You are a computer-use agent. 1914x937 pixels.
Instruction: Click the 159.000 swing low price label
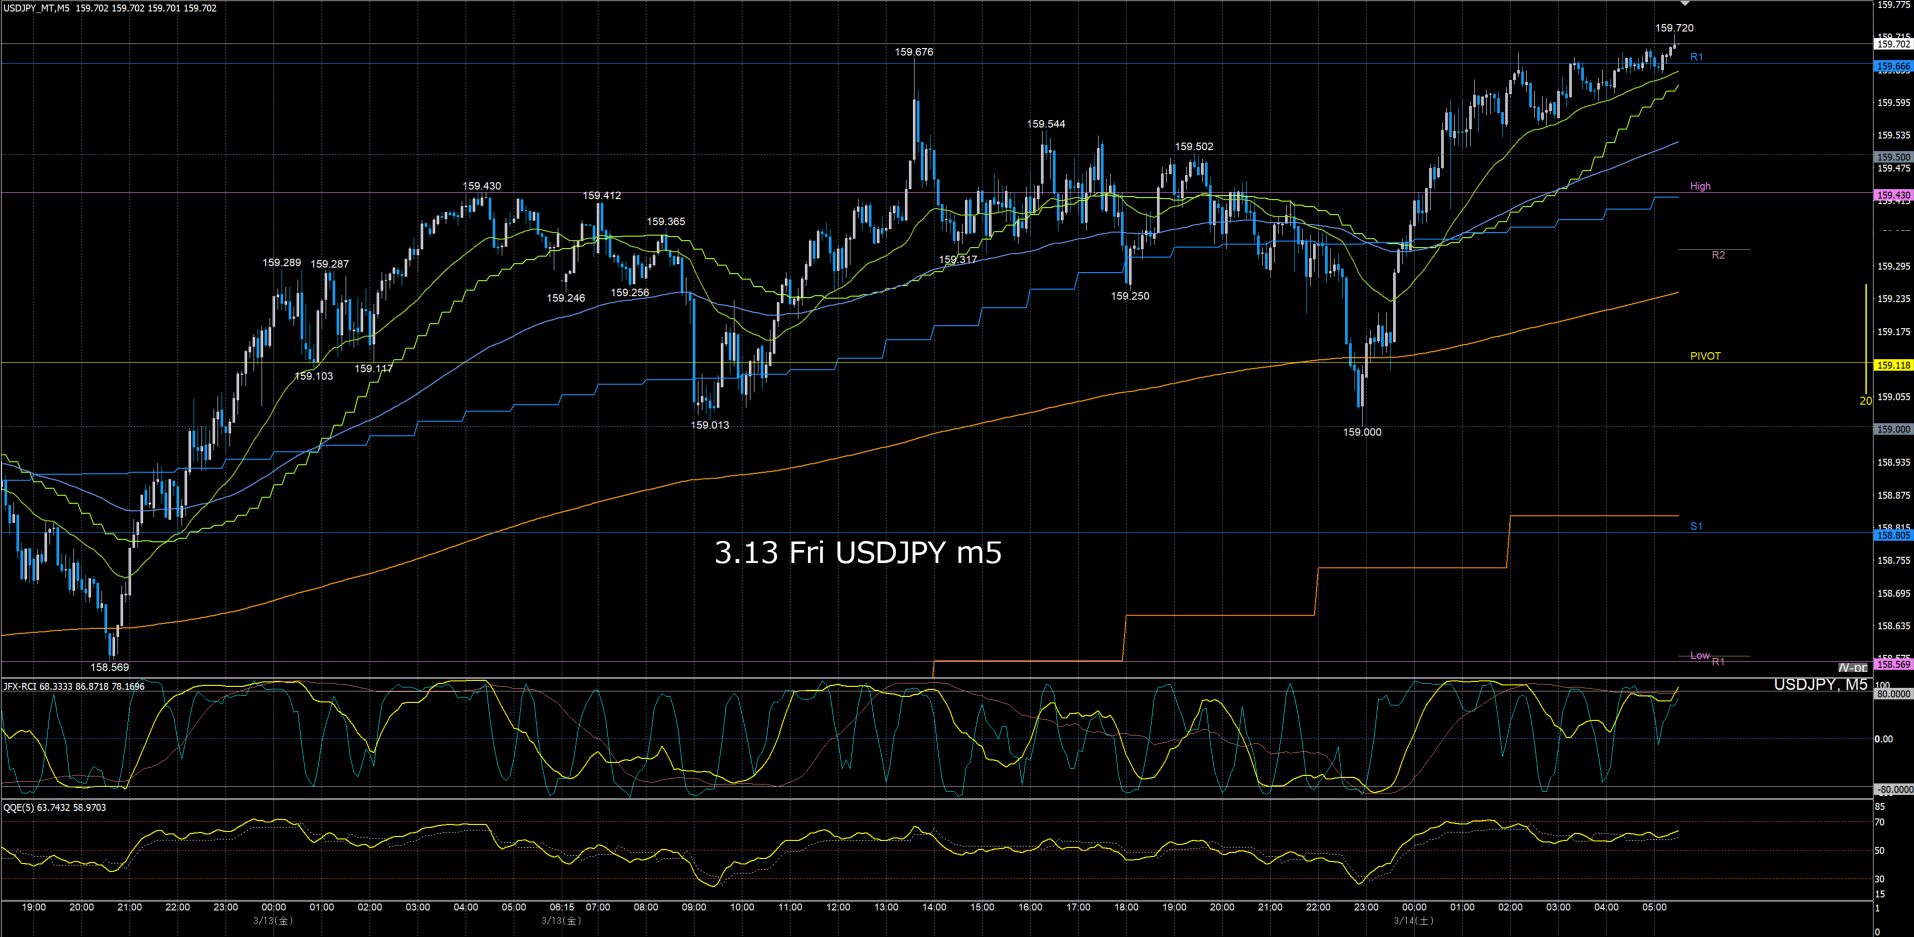(x=1362, y=432)
